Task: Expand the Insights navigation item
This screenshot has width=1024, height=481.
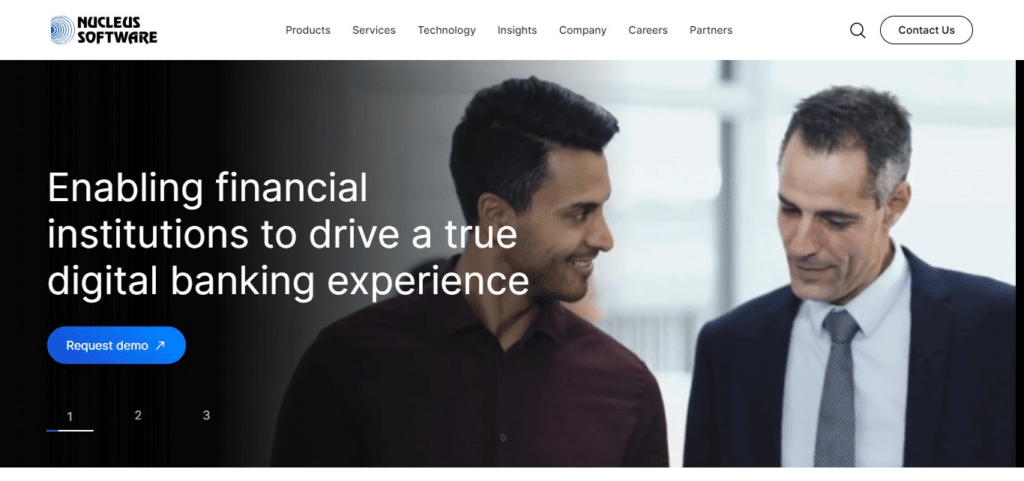Action: point(517,30)
